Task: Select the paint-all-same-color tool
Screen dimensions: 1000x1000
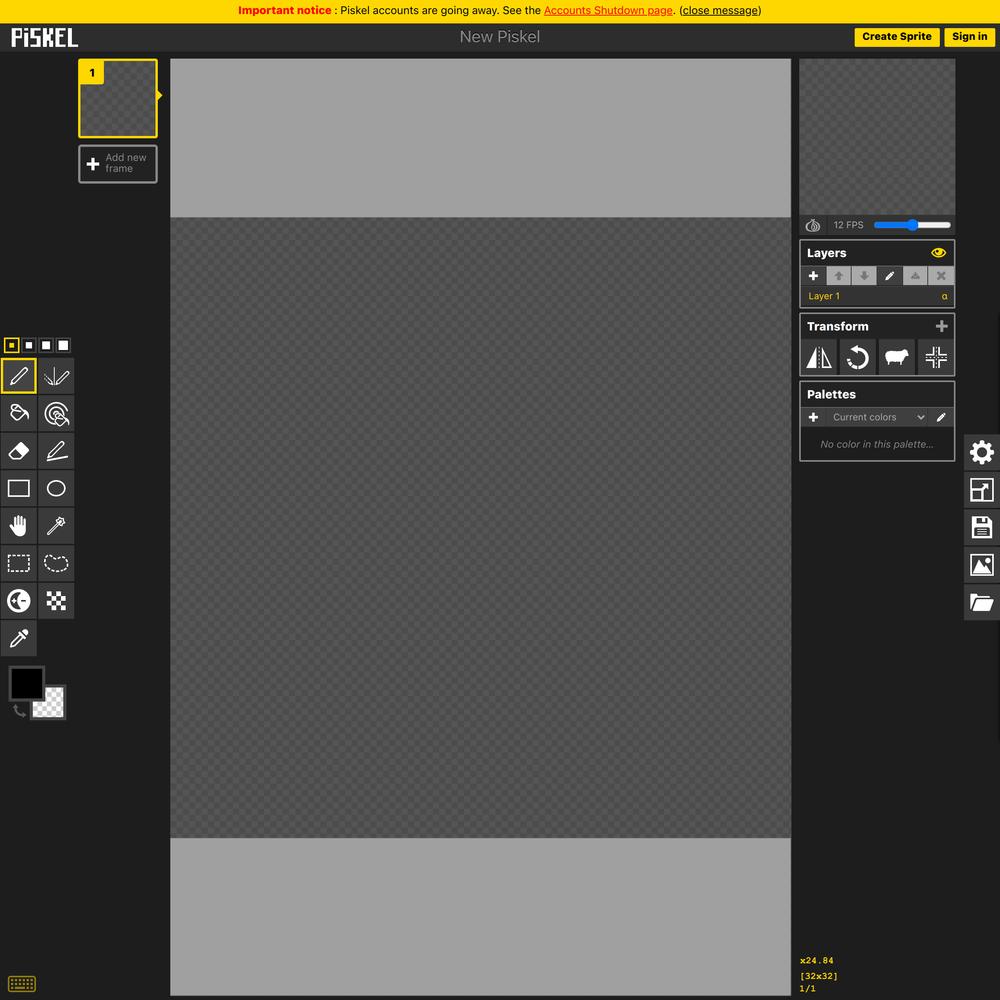Action: (x=56, y=413)
